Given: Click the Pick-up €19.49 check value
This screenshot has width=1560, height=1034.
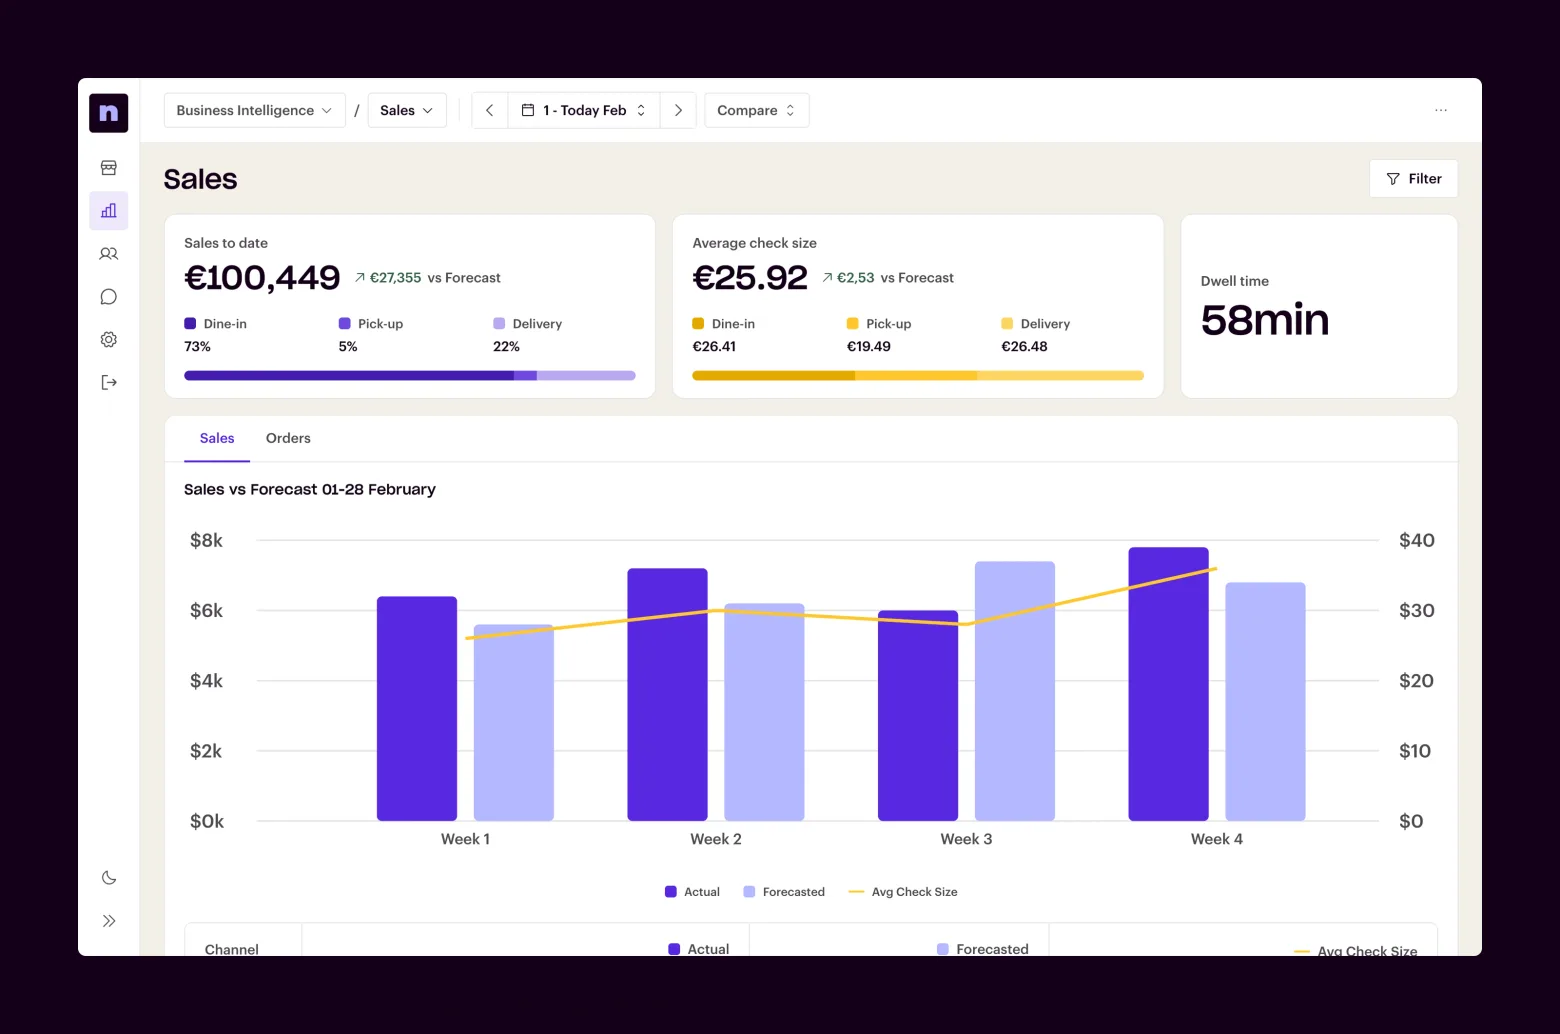Looking at the screenshot, I should [869, 347].
